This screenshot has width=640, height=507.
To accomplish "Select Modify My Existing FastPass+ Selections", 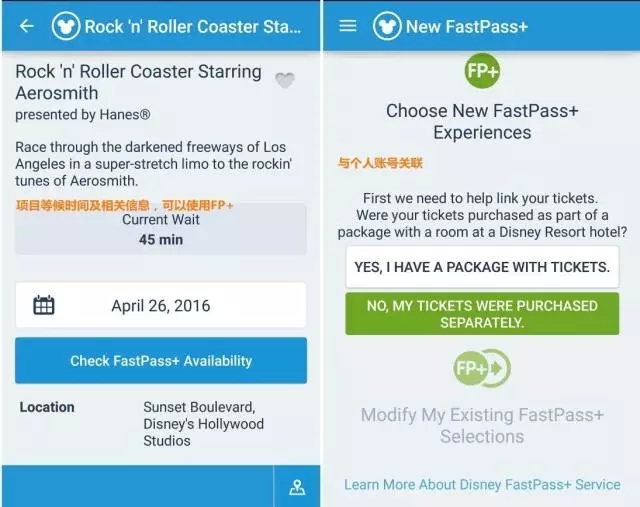I will 482,425.
